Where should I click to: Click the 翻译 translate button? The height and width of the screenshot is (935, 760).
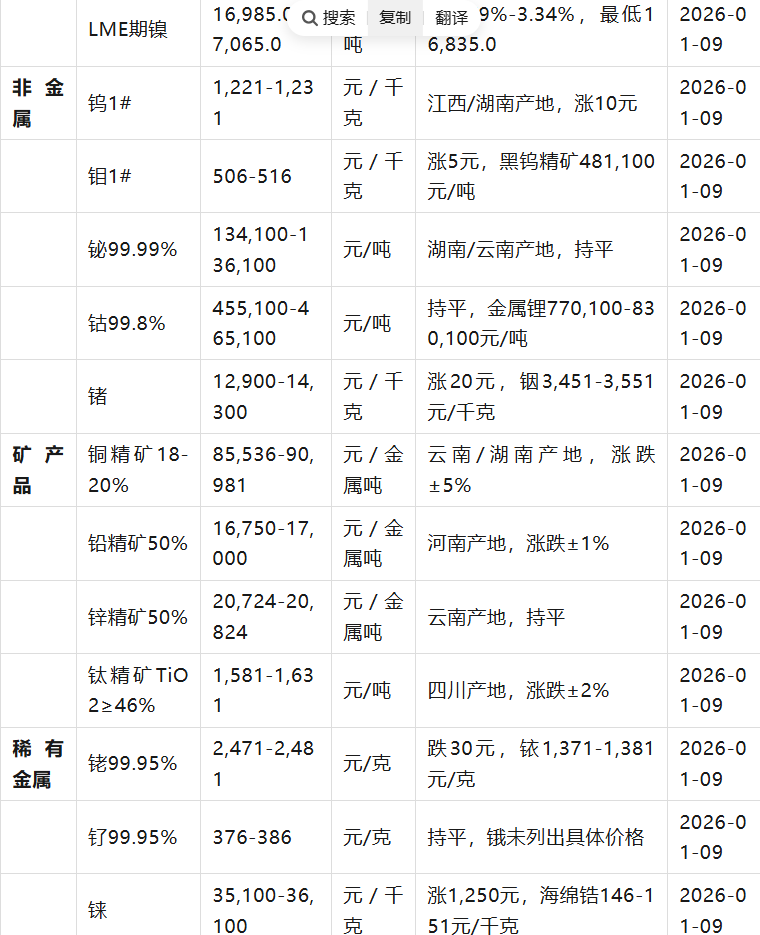point(451,17)
